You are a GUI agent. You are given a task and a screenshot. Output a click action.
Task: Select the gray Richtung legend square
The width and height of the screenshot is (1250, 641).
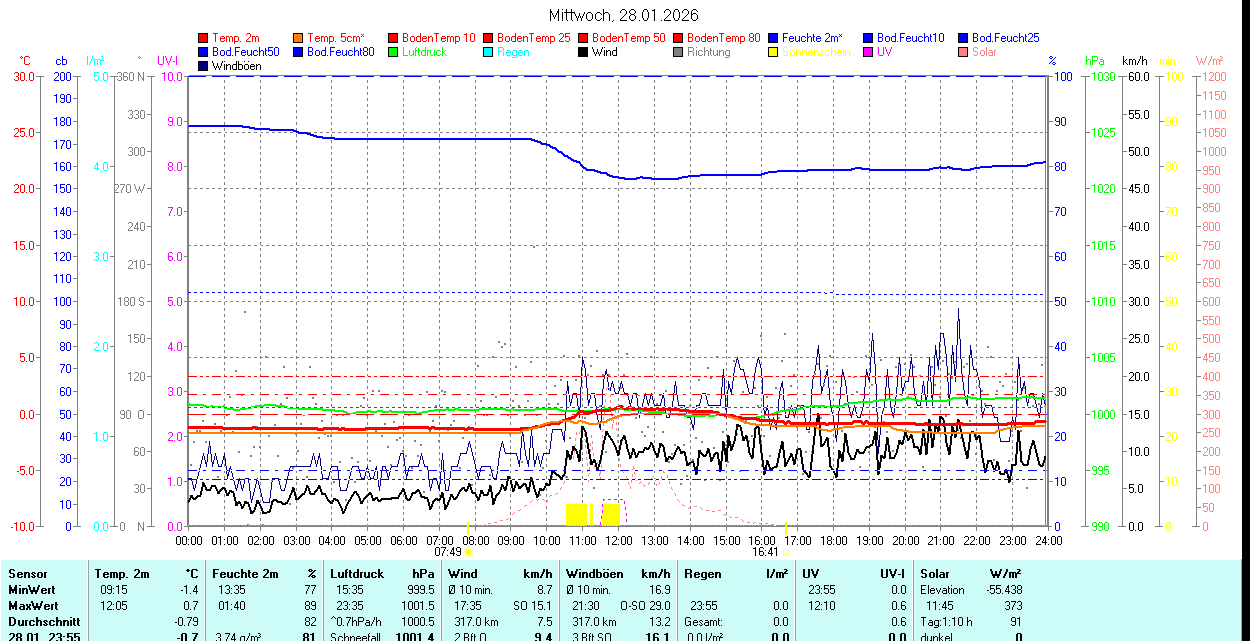(679, 52)
